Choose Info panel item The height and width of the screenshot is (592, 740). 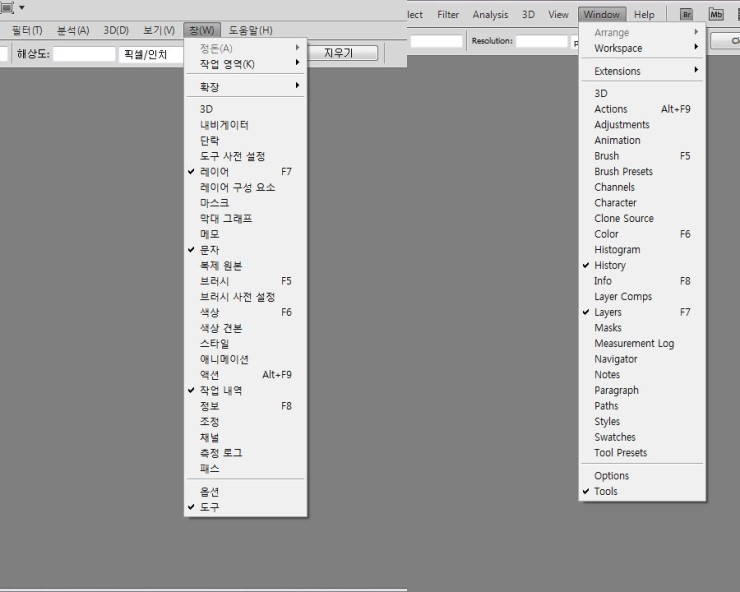(642, 281)
